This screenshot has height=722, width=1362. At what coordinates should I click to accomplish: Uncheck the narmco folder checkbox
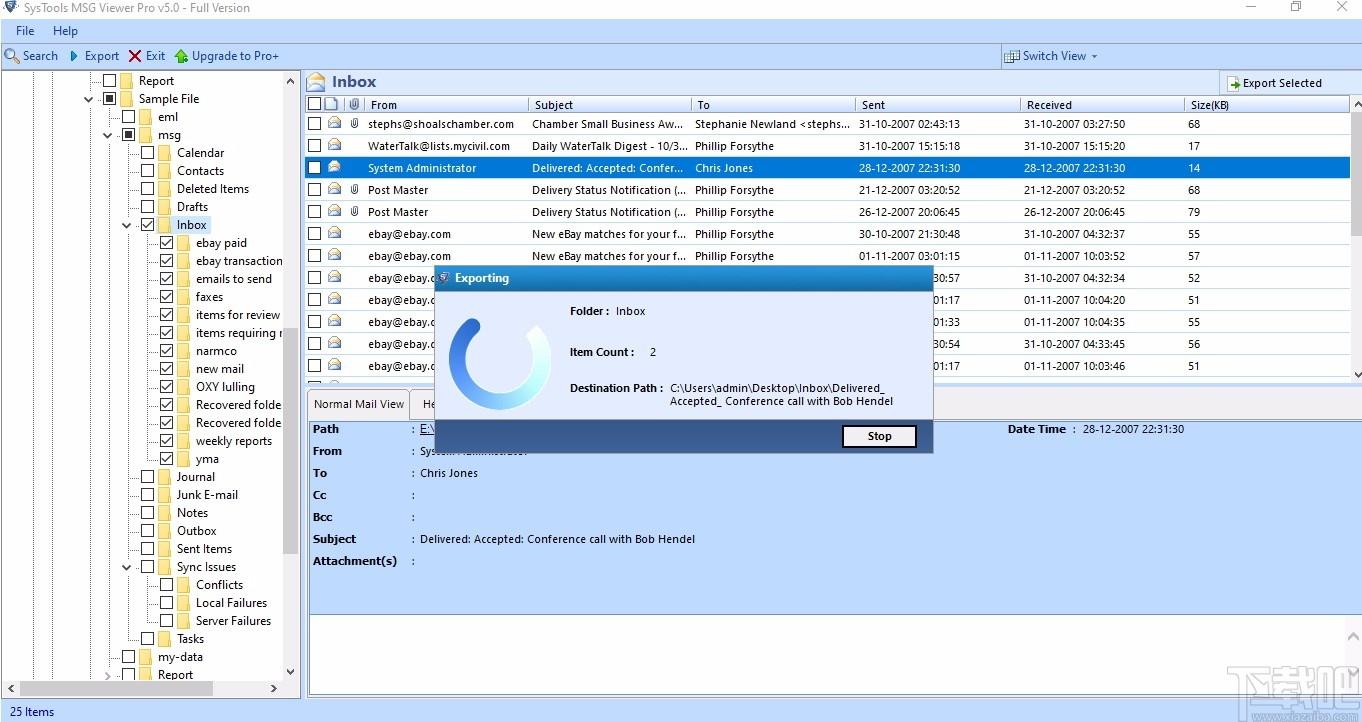pyautogui.click(x=166, y=351)
